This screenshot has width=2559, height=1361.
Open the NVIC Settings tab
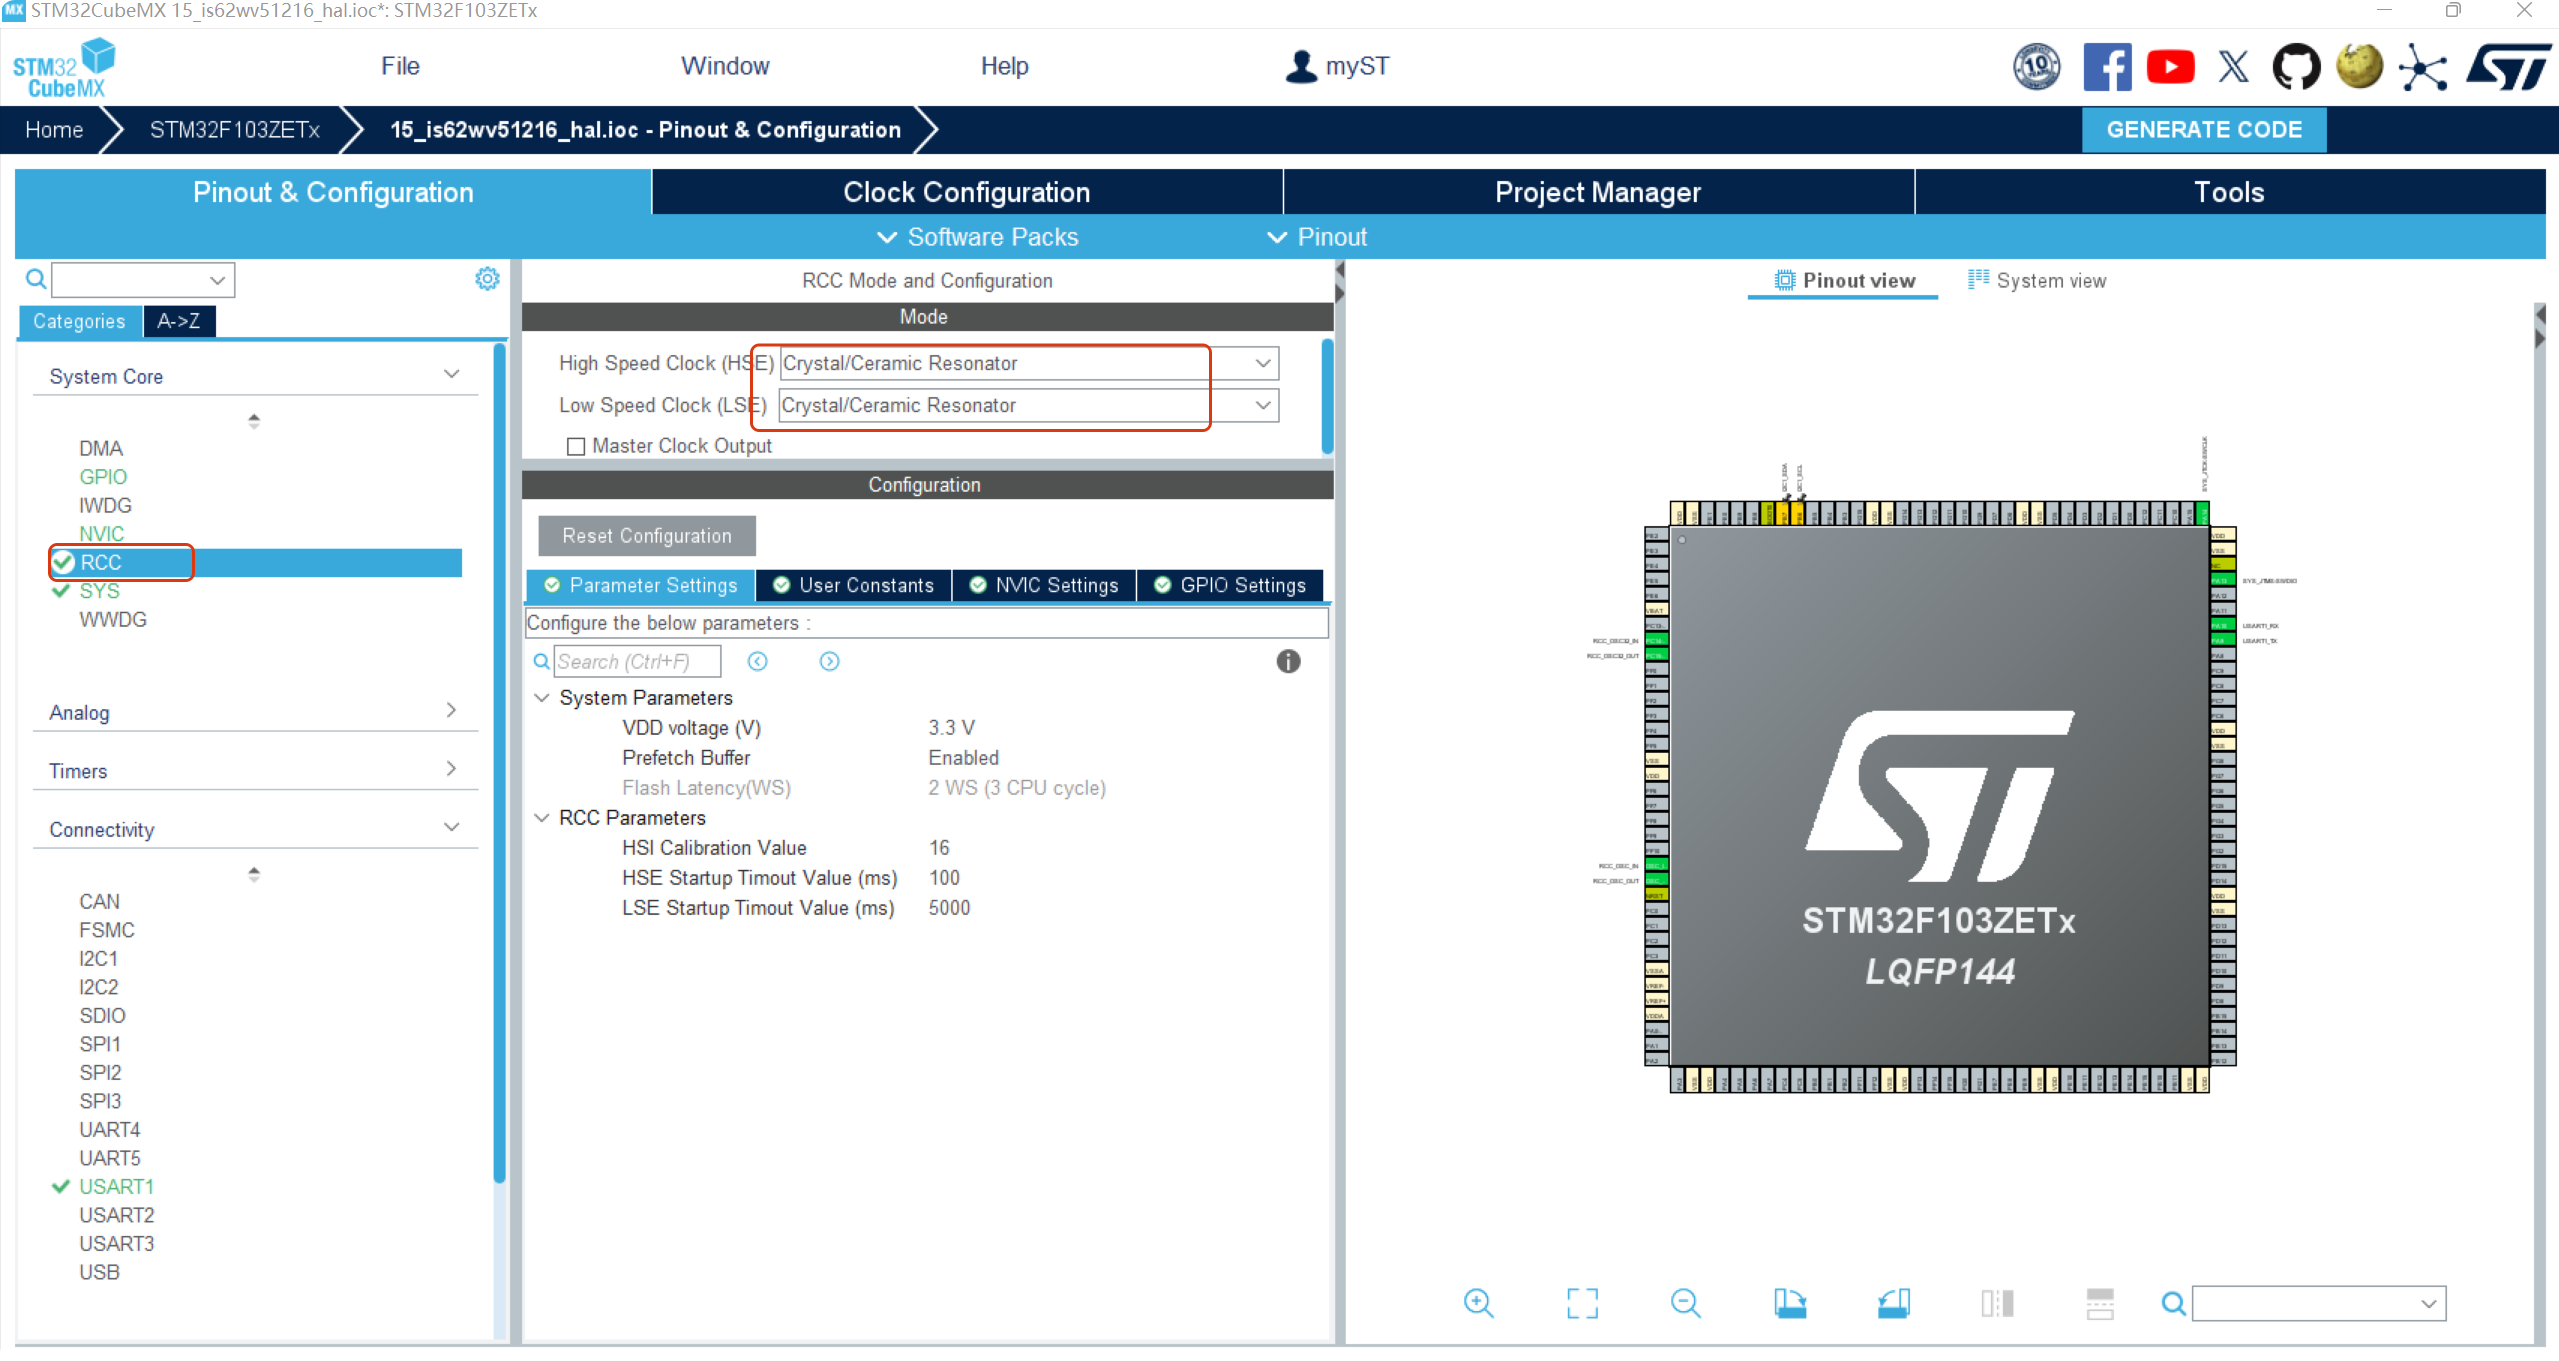(x=1044, y=585)
